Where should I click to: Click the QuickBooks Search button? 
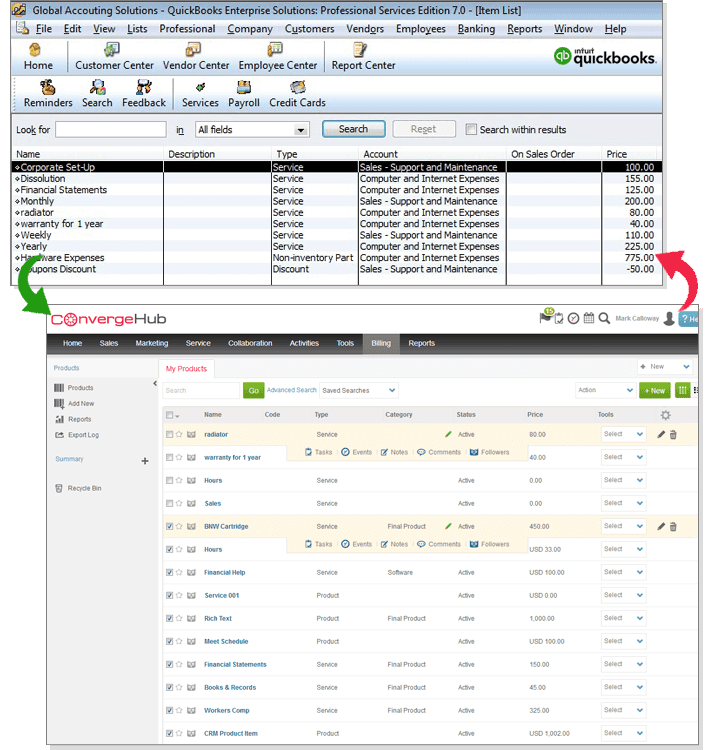tap(353, 129)
